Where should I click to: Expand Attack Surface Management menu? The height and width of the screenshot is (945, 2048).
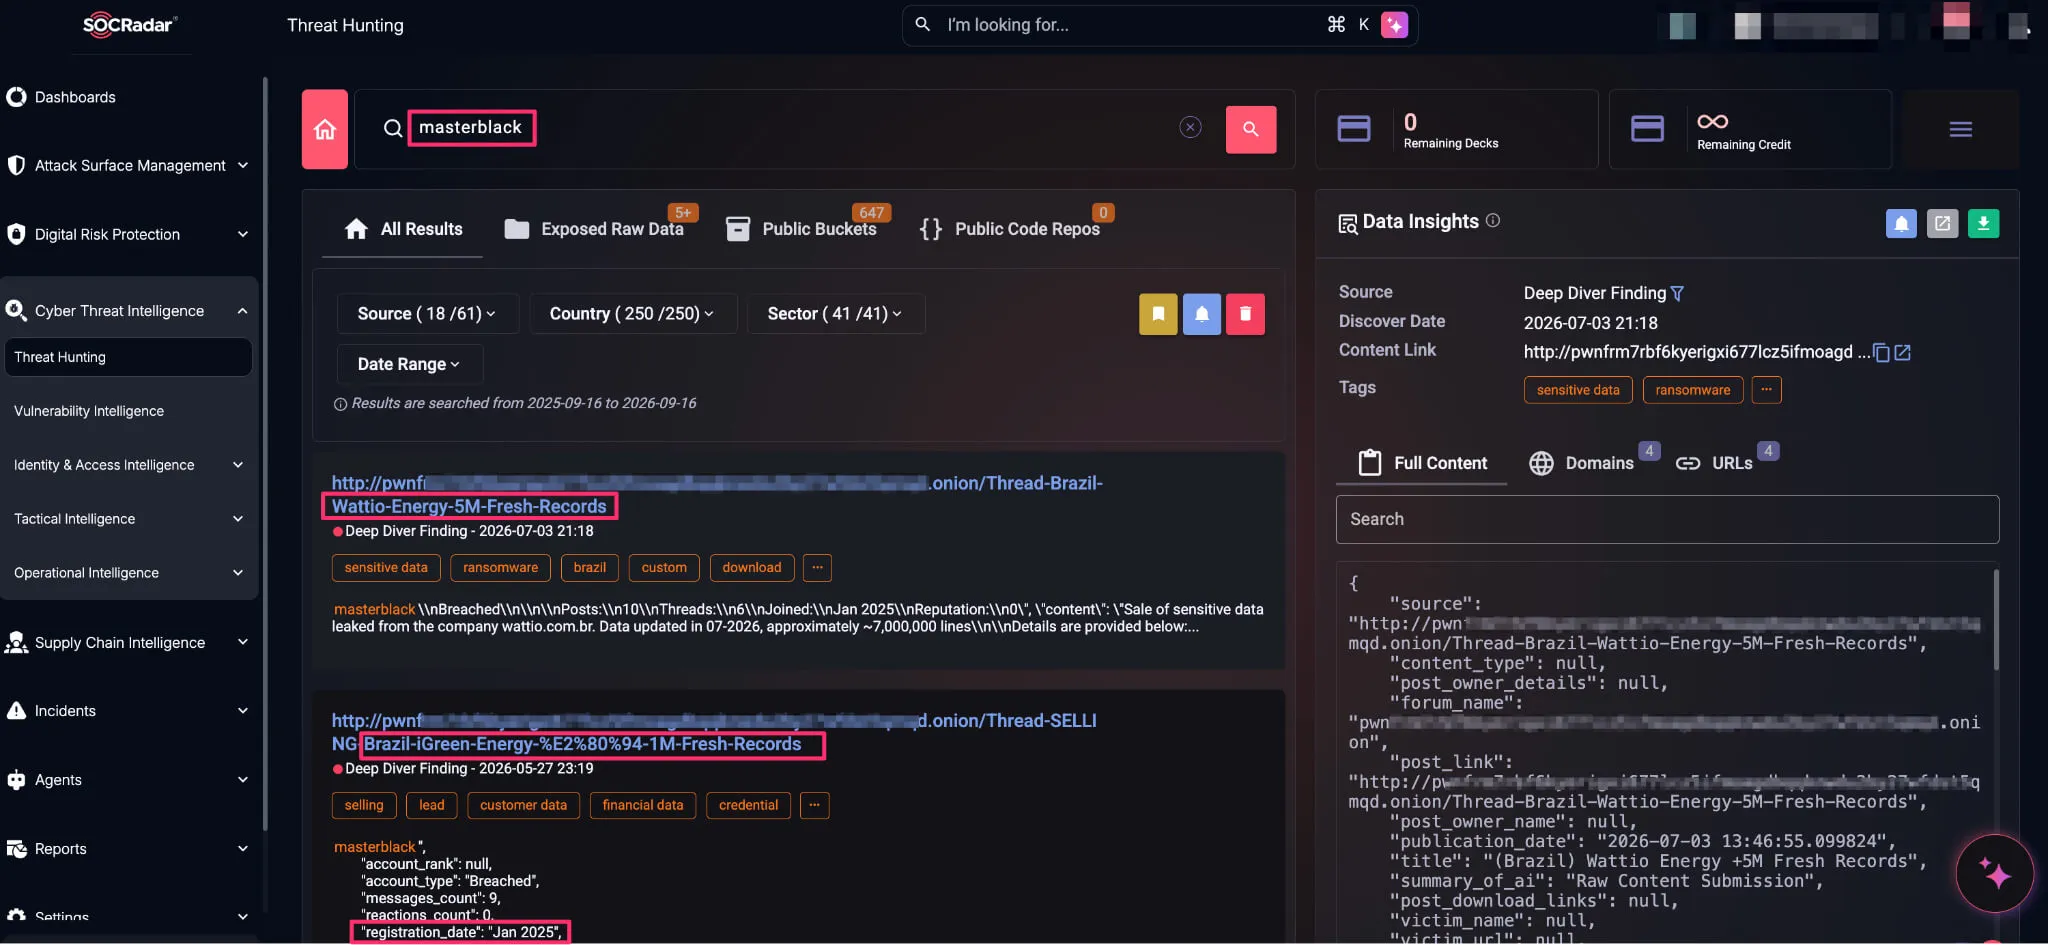tap(242, 165)
